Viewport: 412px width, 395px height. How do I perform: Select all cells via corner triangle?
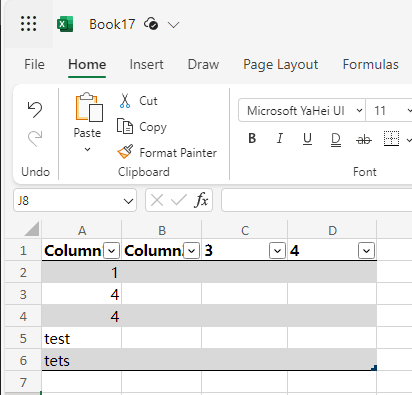tap(32, 229)
